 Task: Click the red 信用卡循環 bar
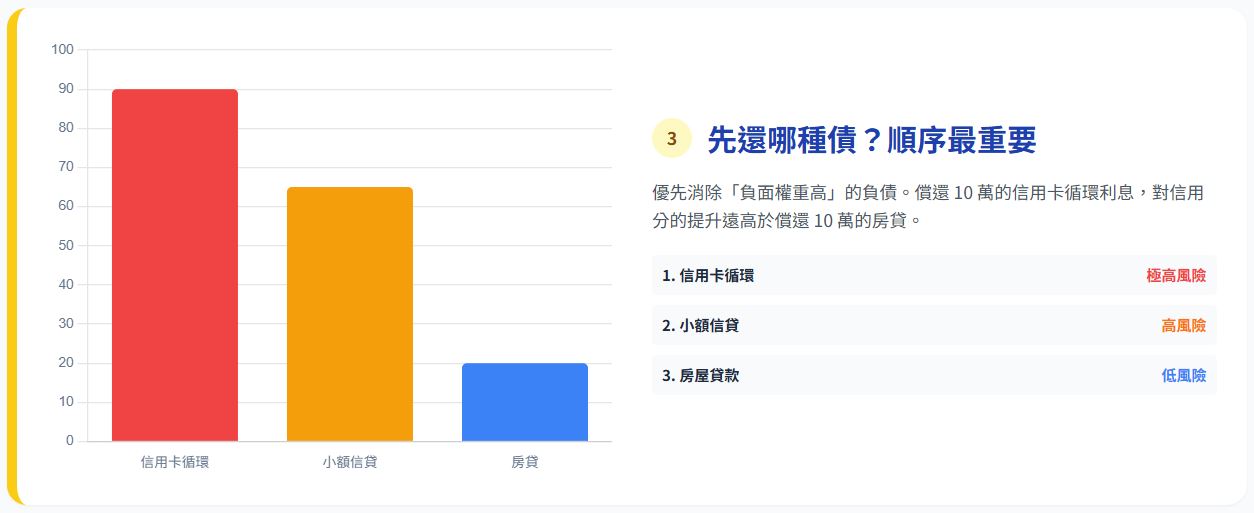point(175,265)
